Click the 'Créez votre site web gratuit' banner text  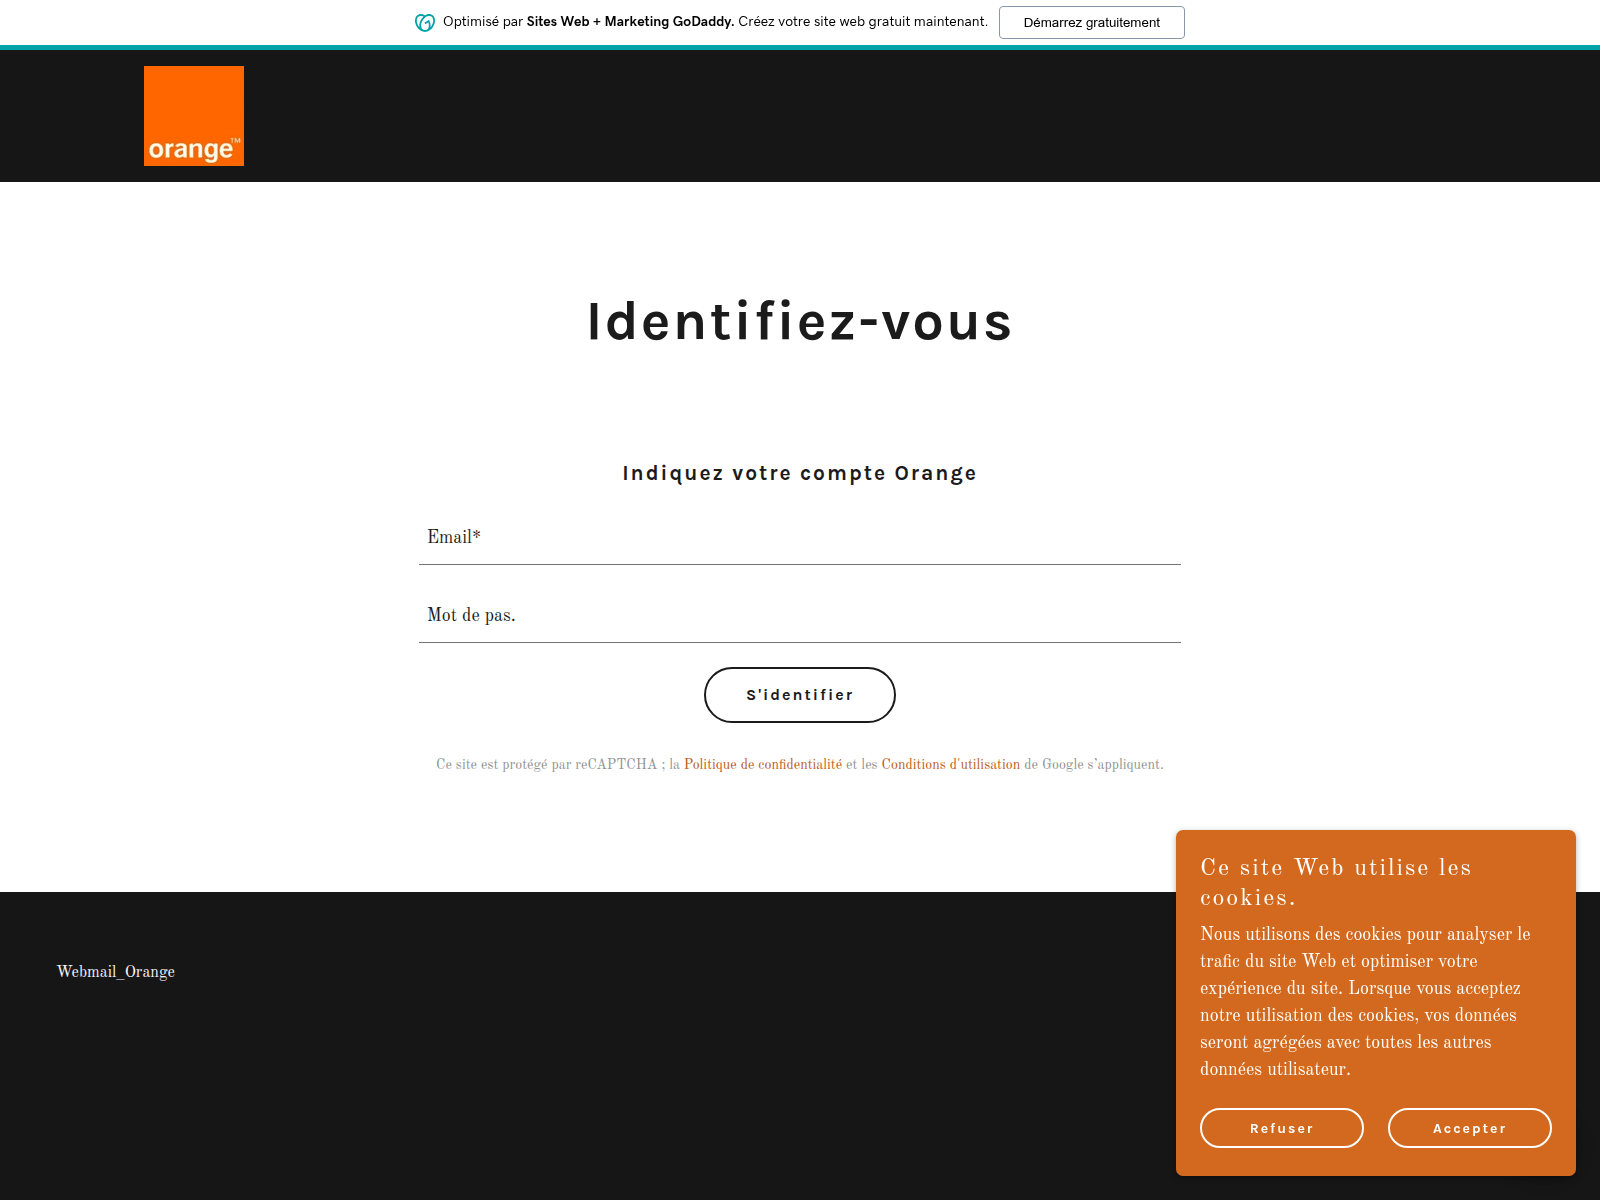click(862, 22)
